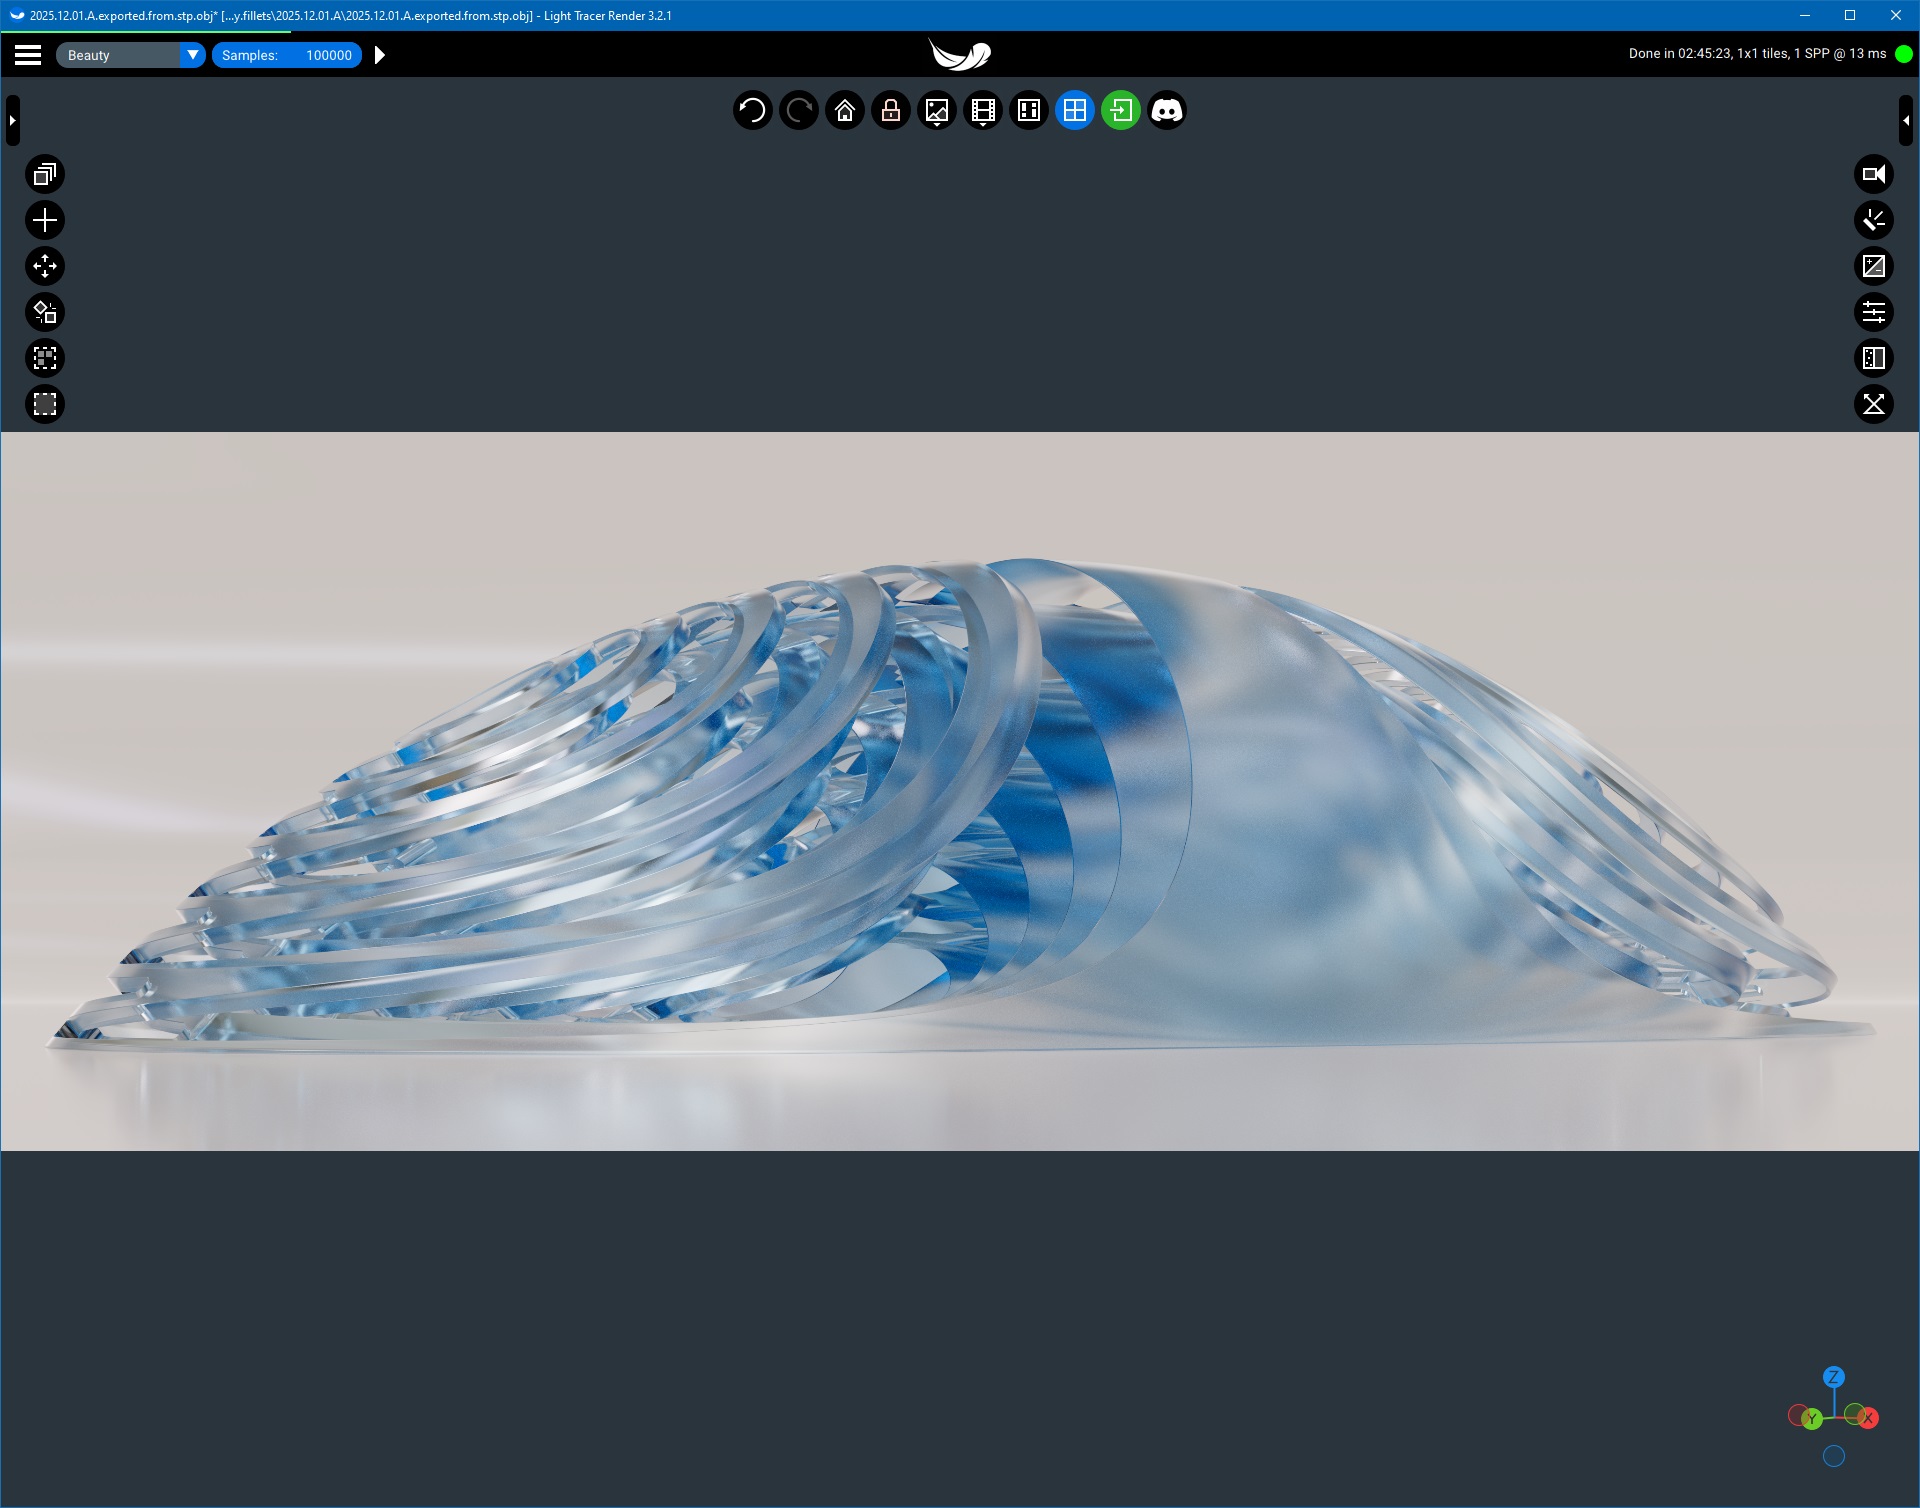
Task: Click the home camera reset icon
Action: coord(844,110)
